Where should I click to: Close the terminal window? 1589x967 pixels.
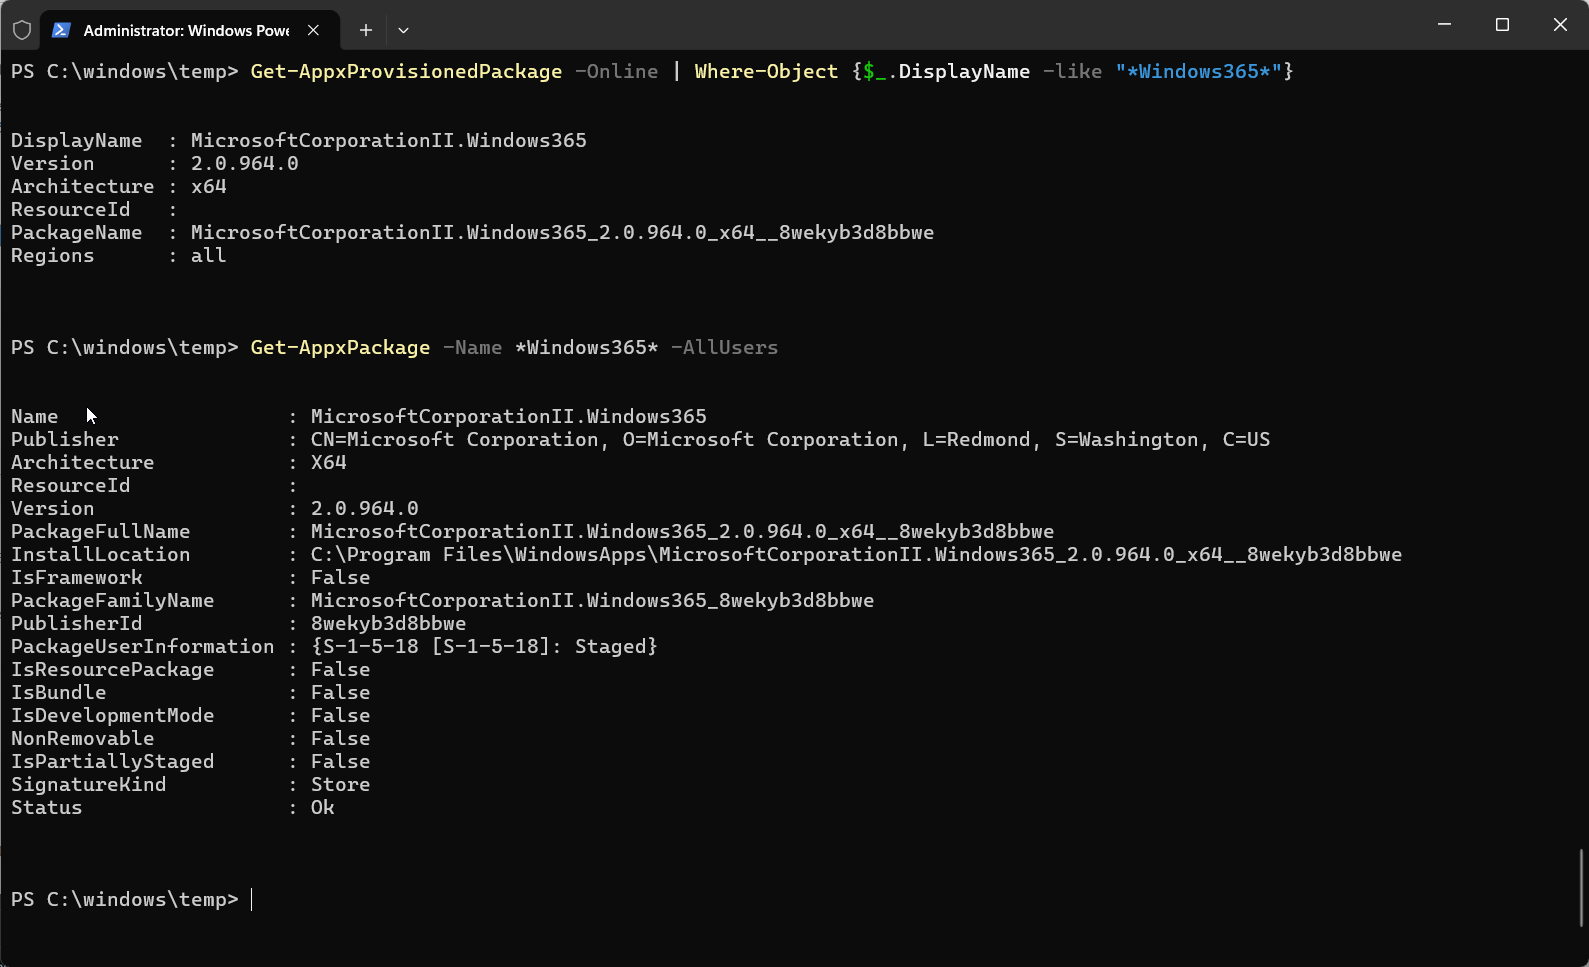pos(1560,25)
